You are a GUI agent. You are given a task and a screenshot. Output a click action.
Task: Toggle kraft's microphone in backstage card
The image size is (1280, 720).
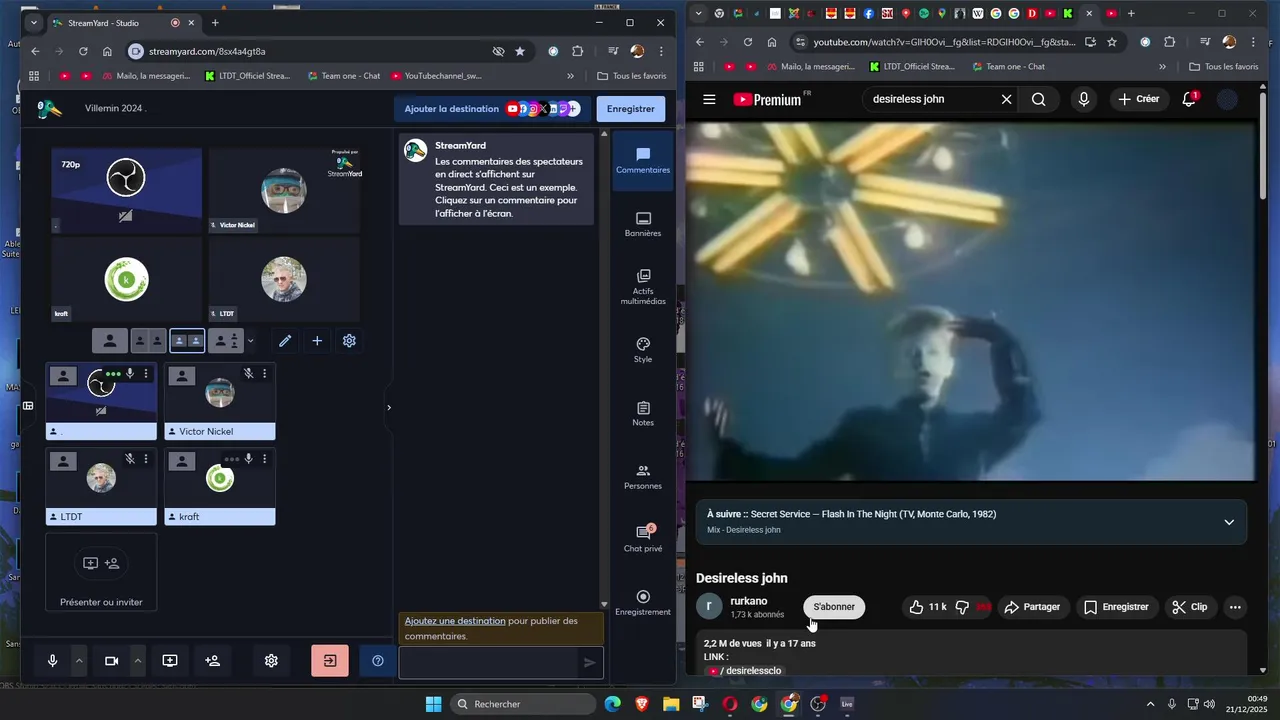point(248,459)
